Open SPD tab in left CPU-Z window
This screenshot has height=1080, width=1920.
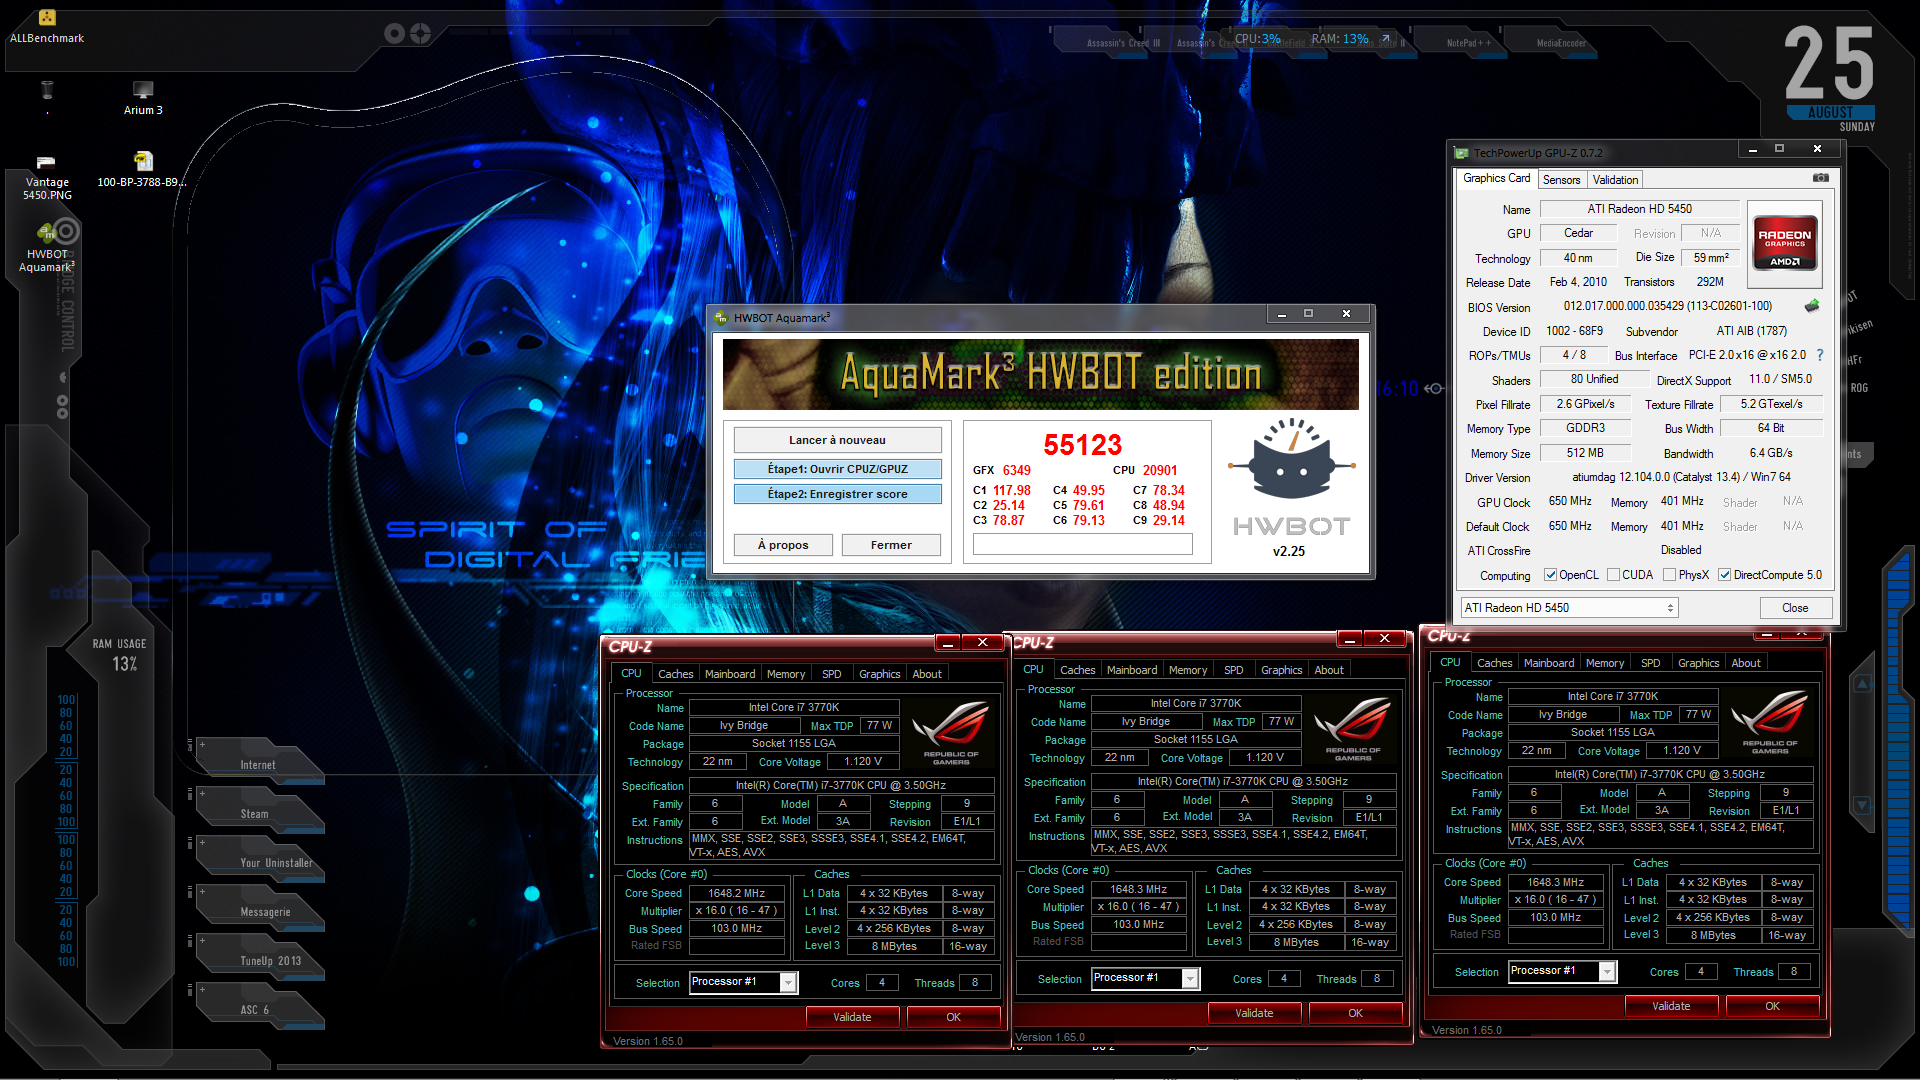[x=831, y=674]
